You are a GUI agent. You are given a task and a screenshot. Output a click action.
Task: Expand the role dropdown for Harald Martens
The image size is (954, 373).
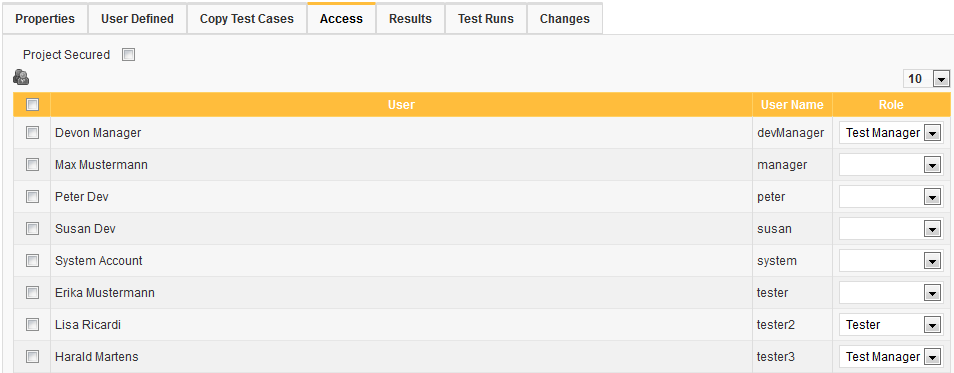[x=891, y=357]
